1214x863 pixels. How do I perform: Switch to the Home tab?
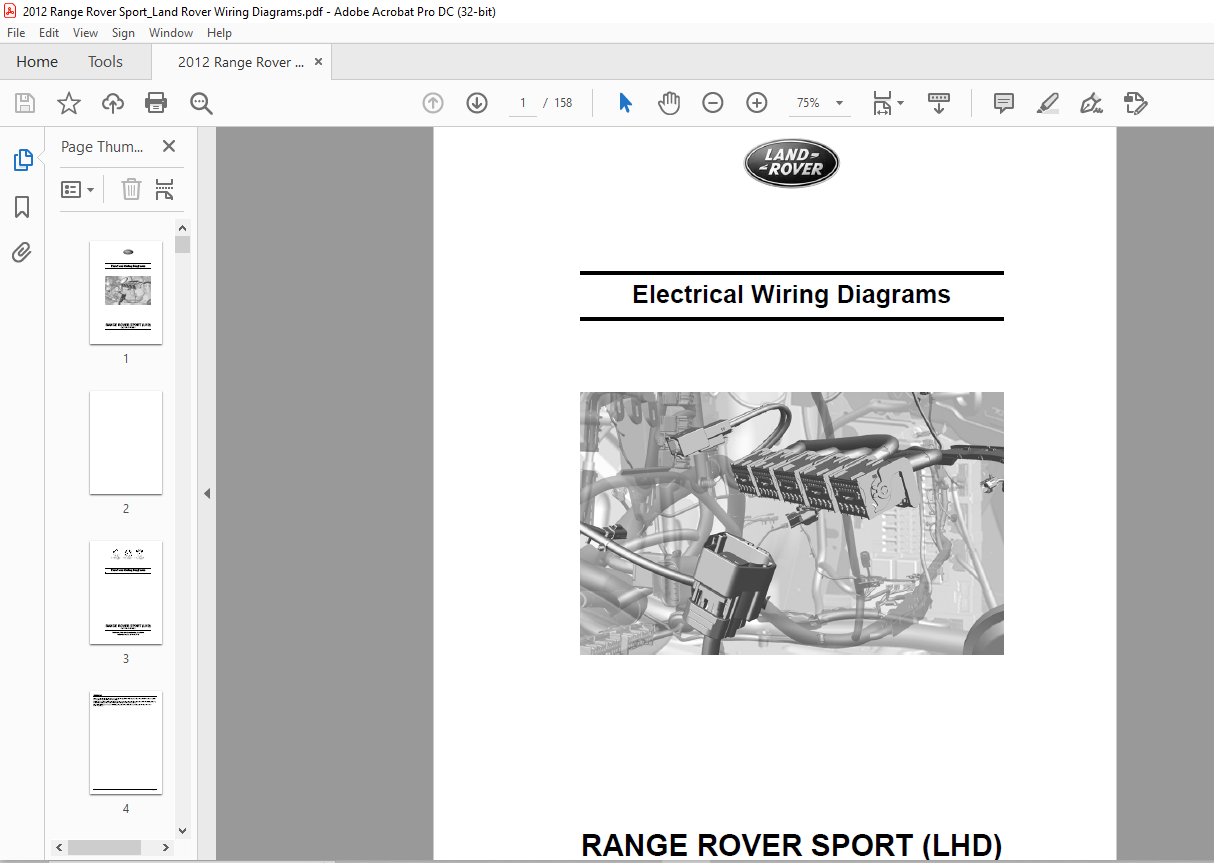pos(37,62)
